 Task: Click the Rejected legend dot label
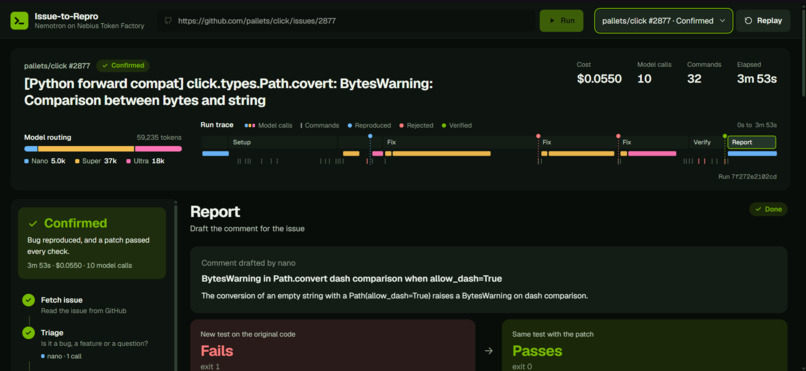tap(416, 125)
